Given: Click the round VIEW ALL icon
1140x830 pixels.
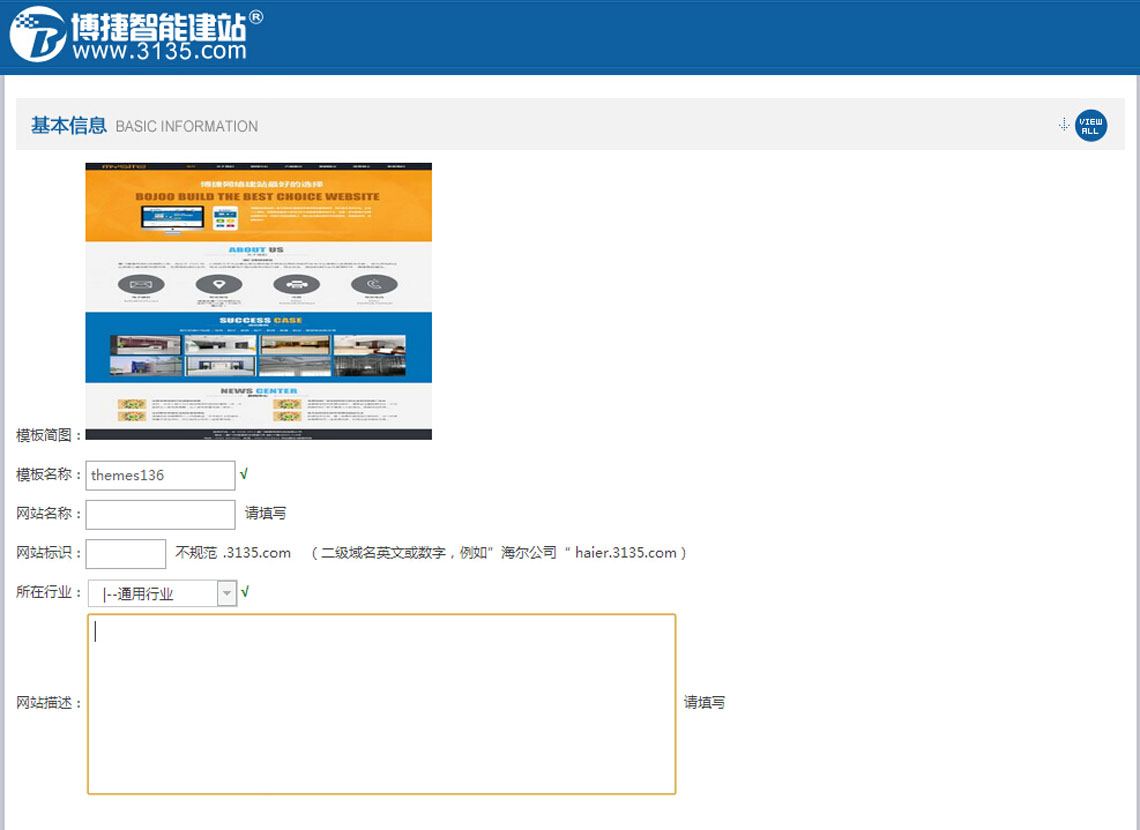Looking at the screenshot, I should pyautogui.click(x=1091, y=126).
